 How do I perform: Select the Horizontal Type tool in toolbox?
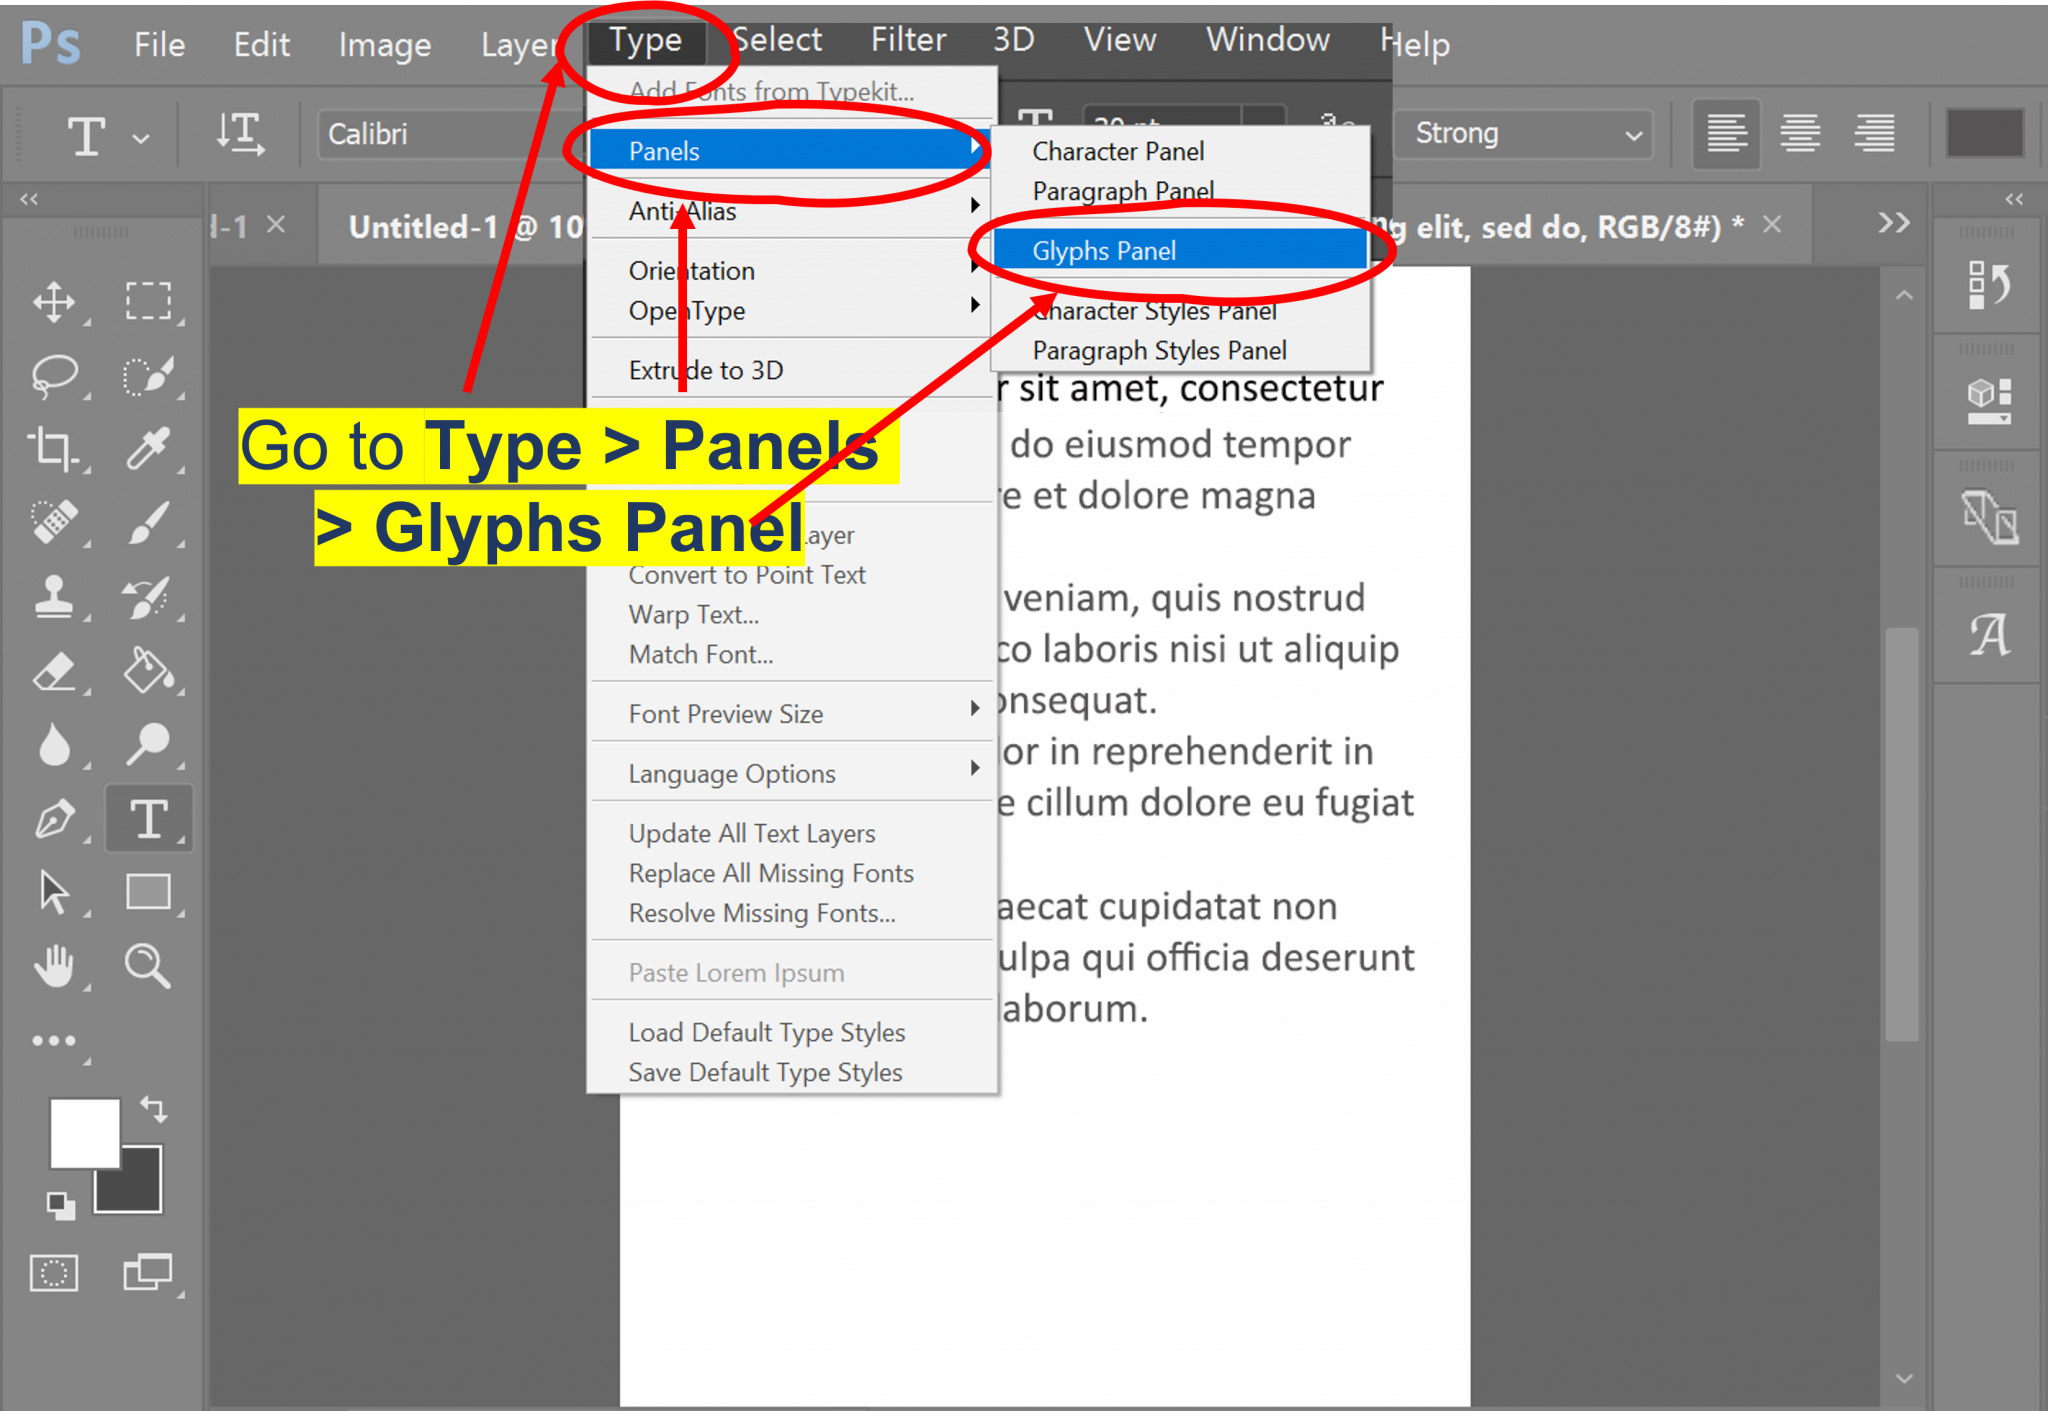(x=148, y=819)
